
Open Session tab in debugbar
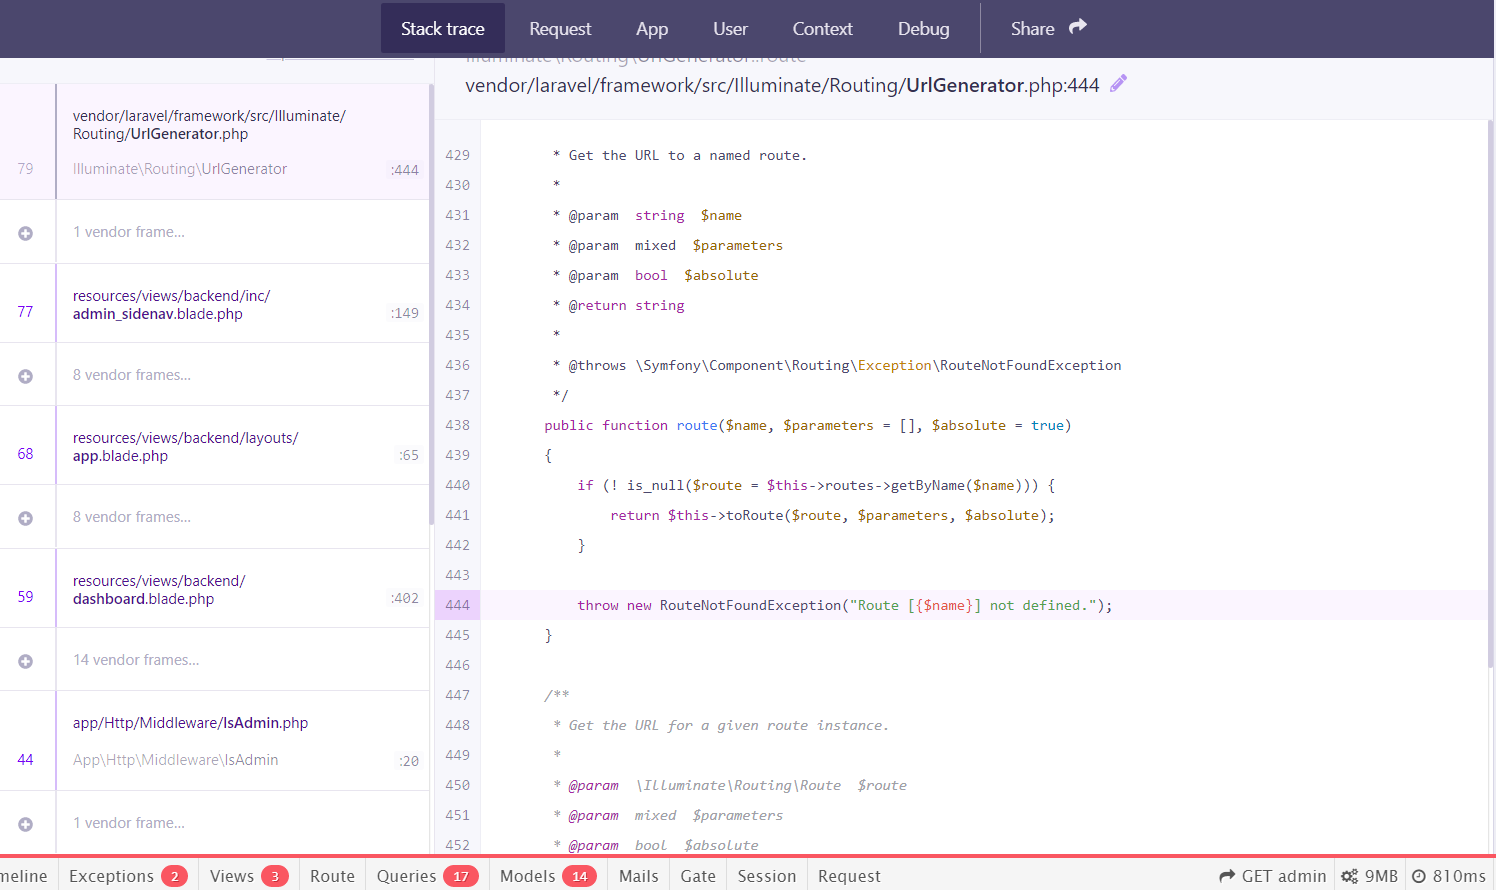click(x=767, y=876)
